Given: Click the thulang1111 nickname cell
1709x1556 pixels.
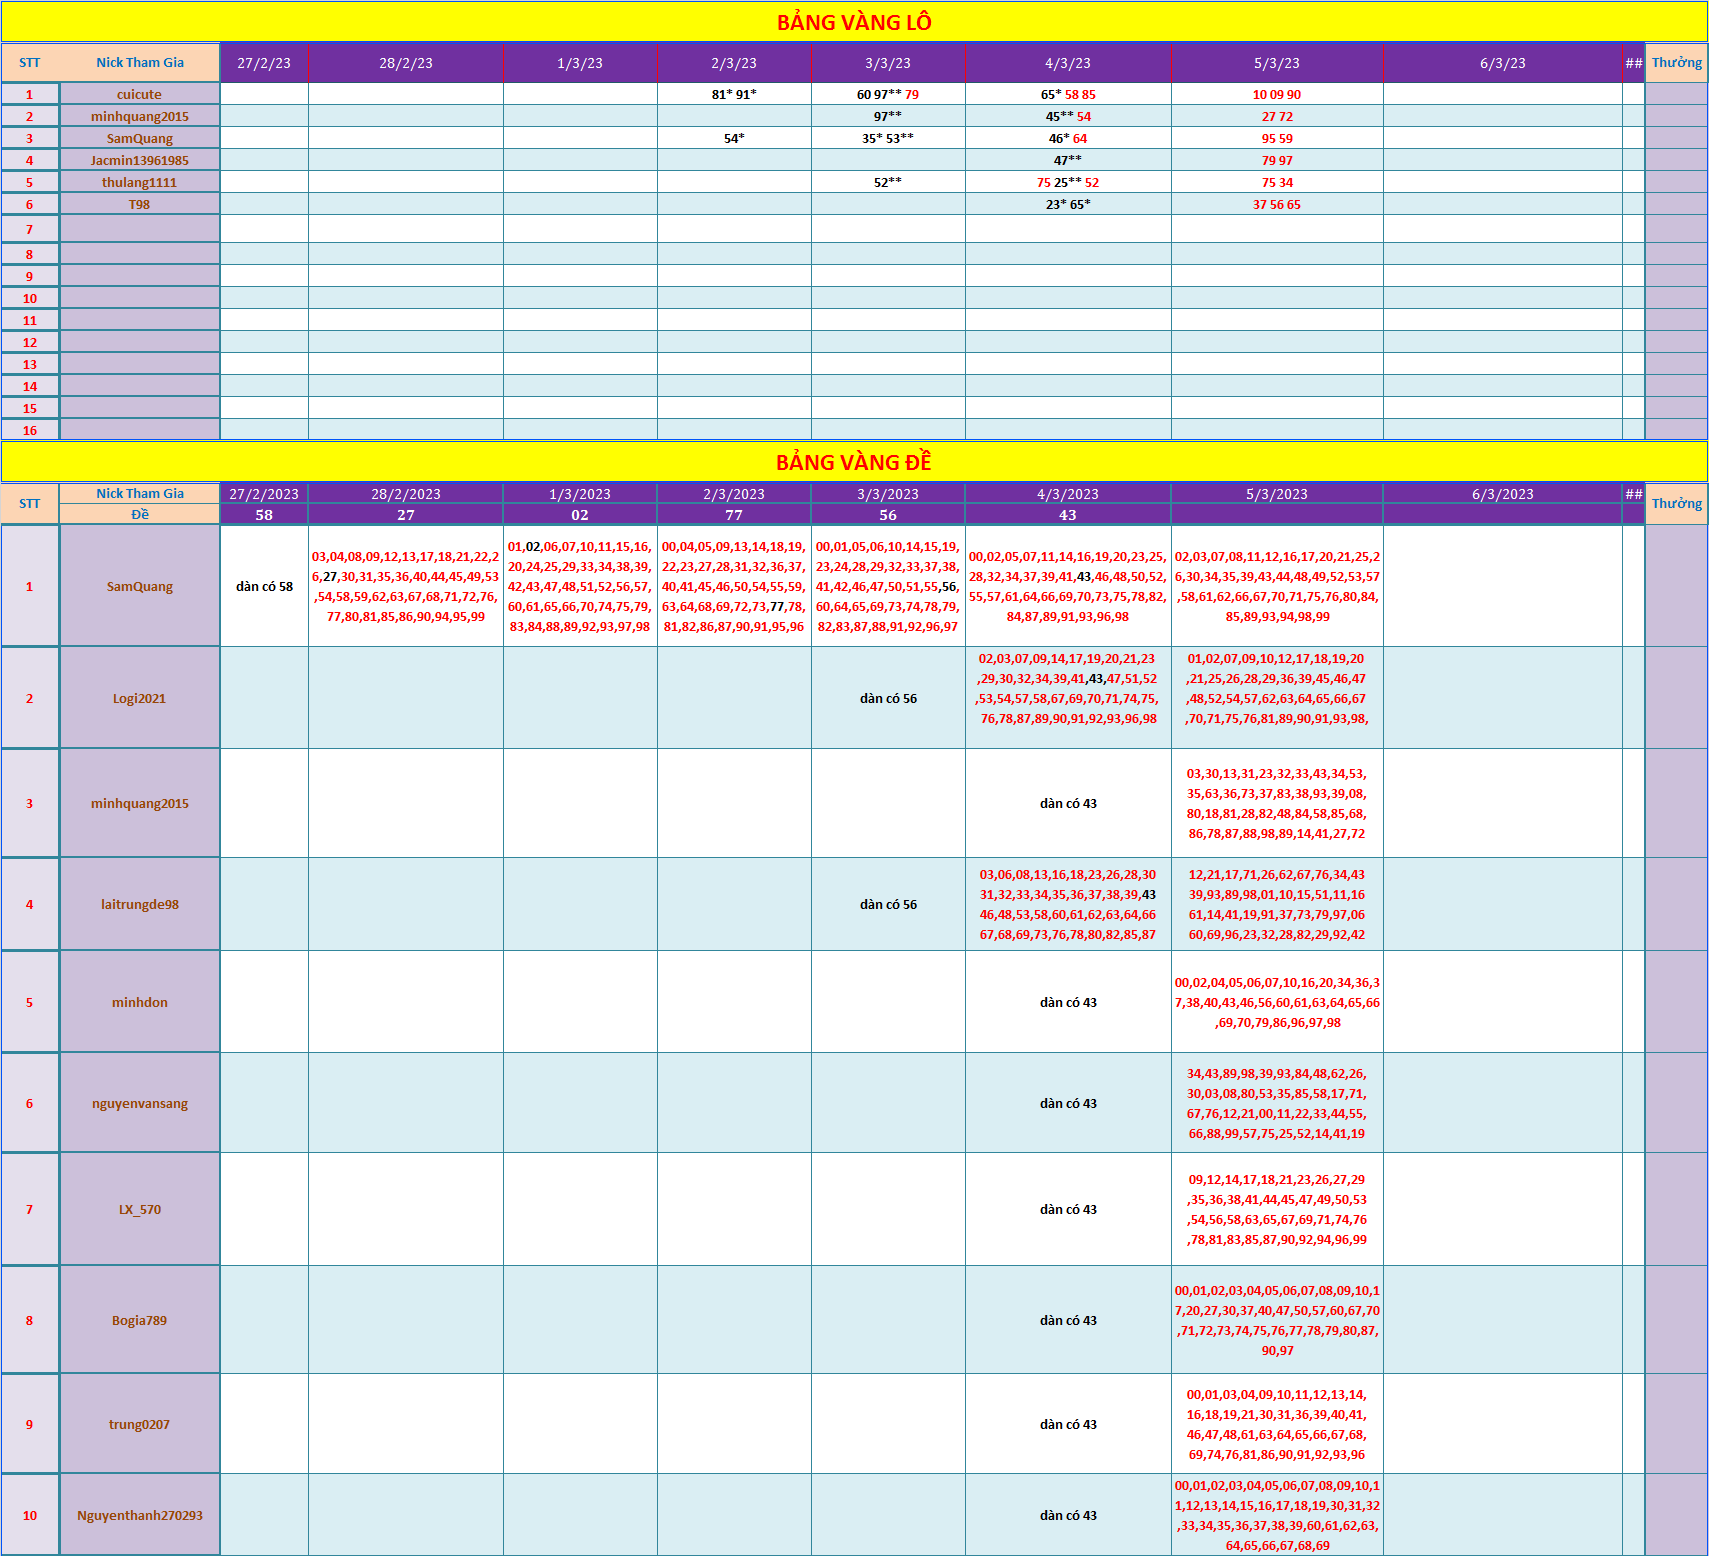Looking at the screenshot, I should tap(139, 182).
